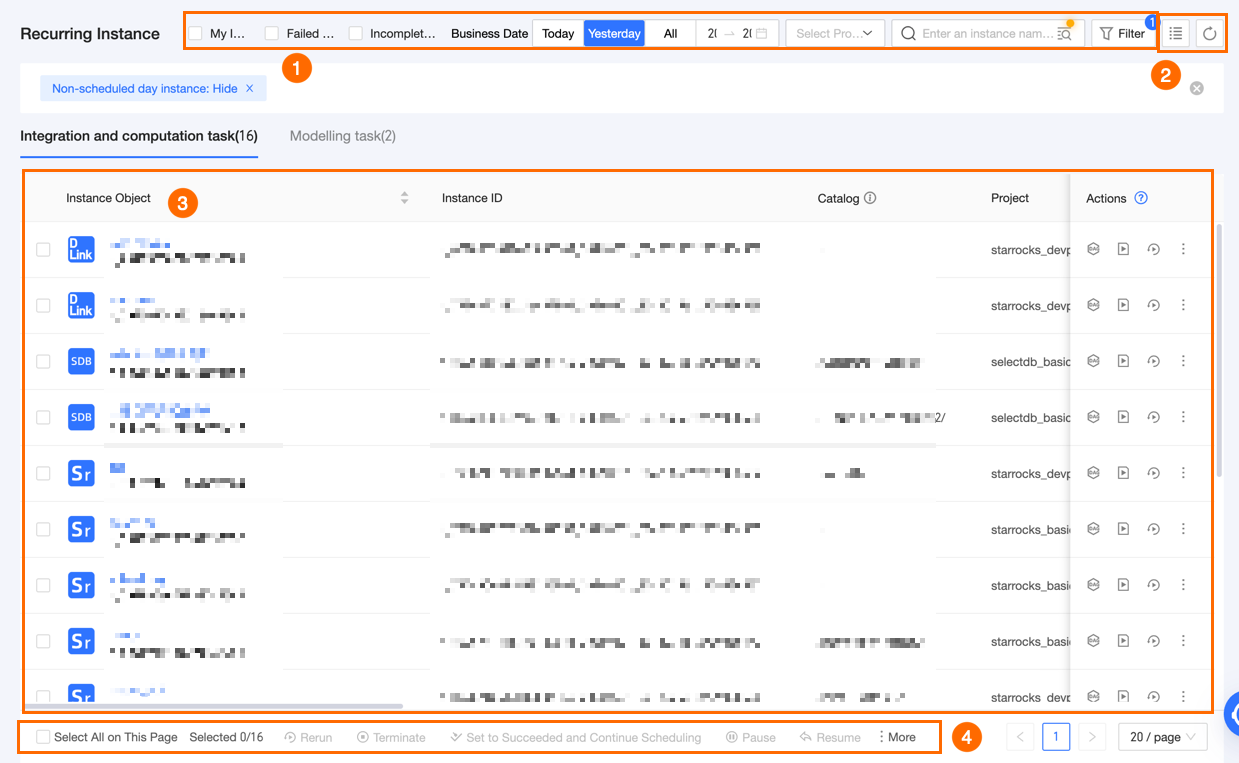Click the Catalog info icon
Image resolution: width=1239 pixels, height=763 pixels.
click(870, 198)
